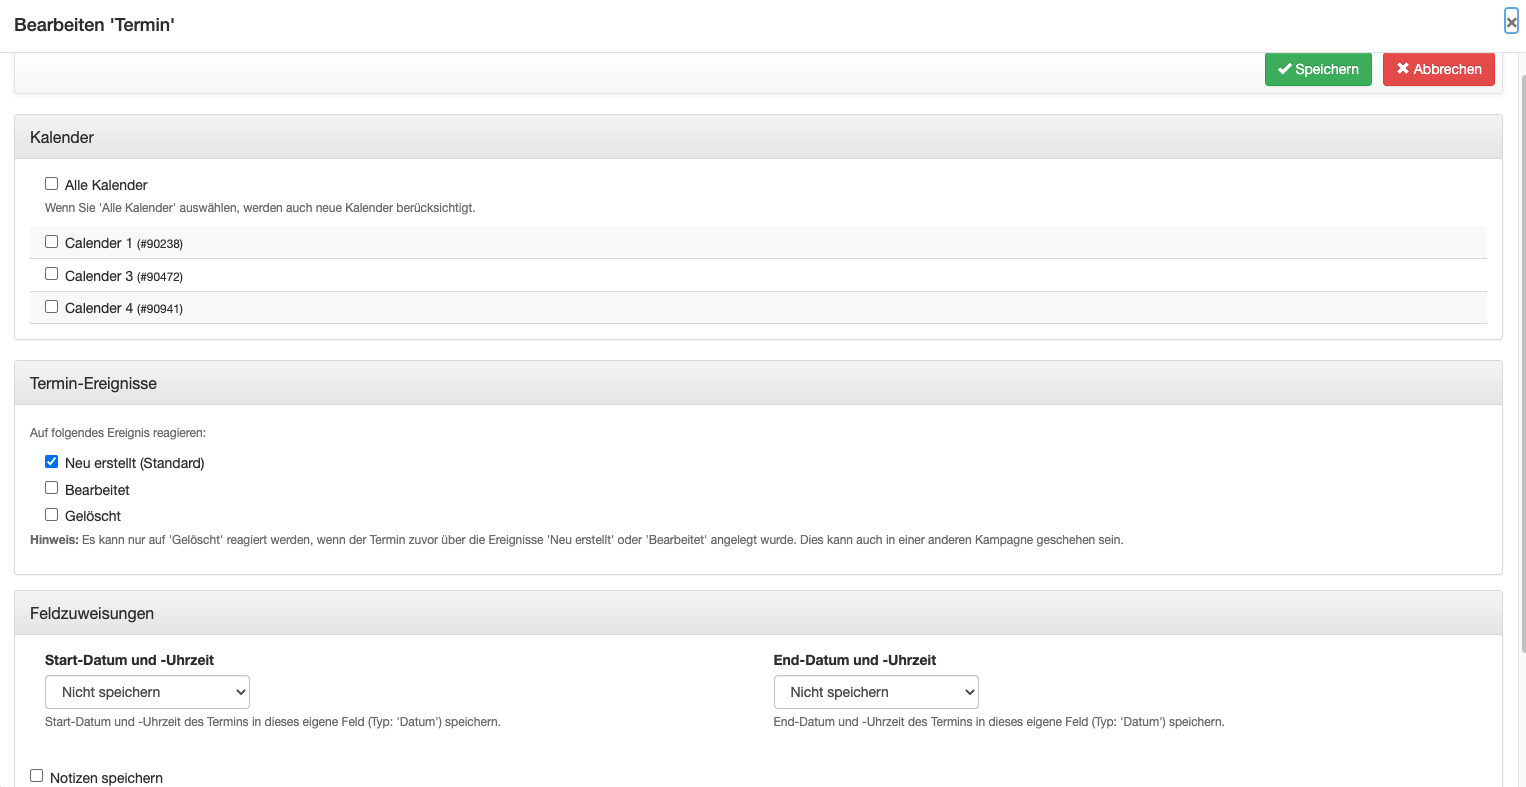This screenshot has height=787, width=1526.
Task: Open End-Datum und -Uhrzeit dropdown
Action: (876, 692)
